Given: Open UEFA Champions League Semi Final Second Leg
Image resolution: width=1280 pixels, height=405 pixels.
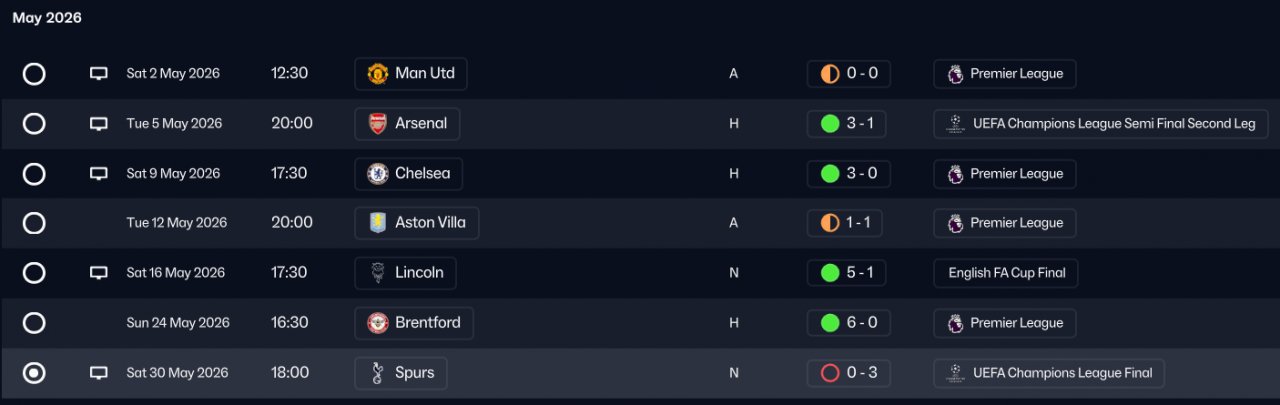Looking at the screenshot, I should [x=1101, y=124].
